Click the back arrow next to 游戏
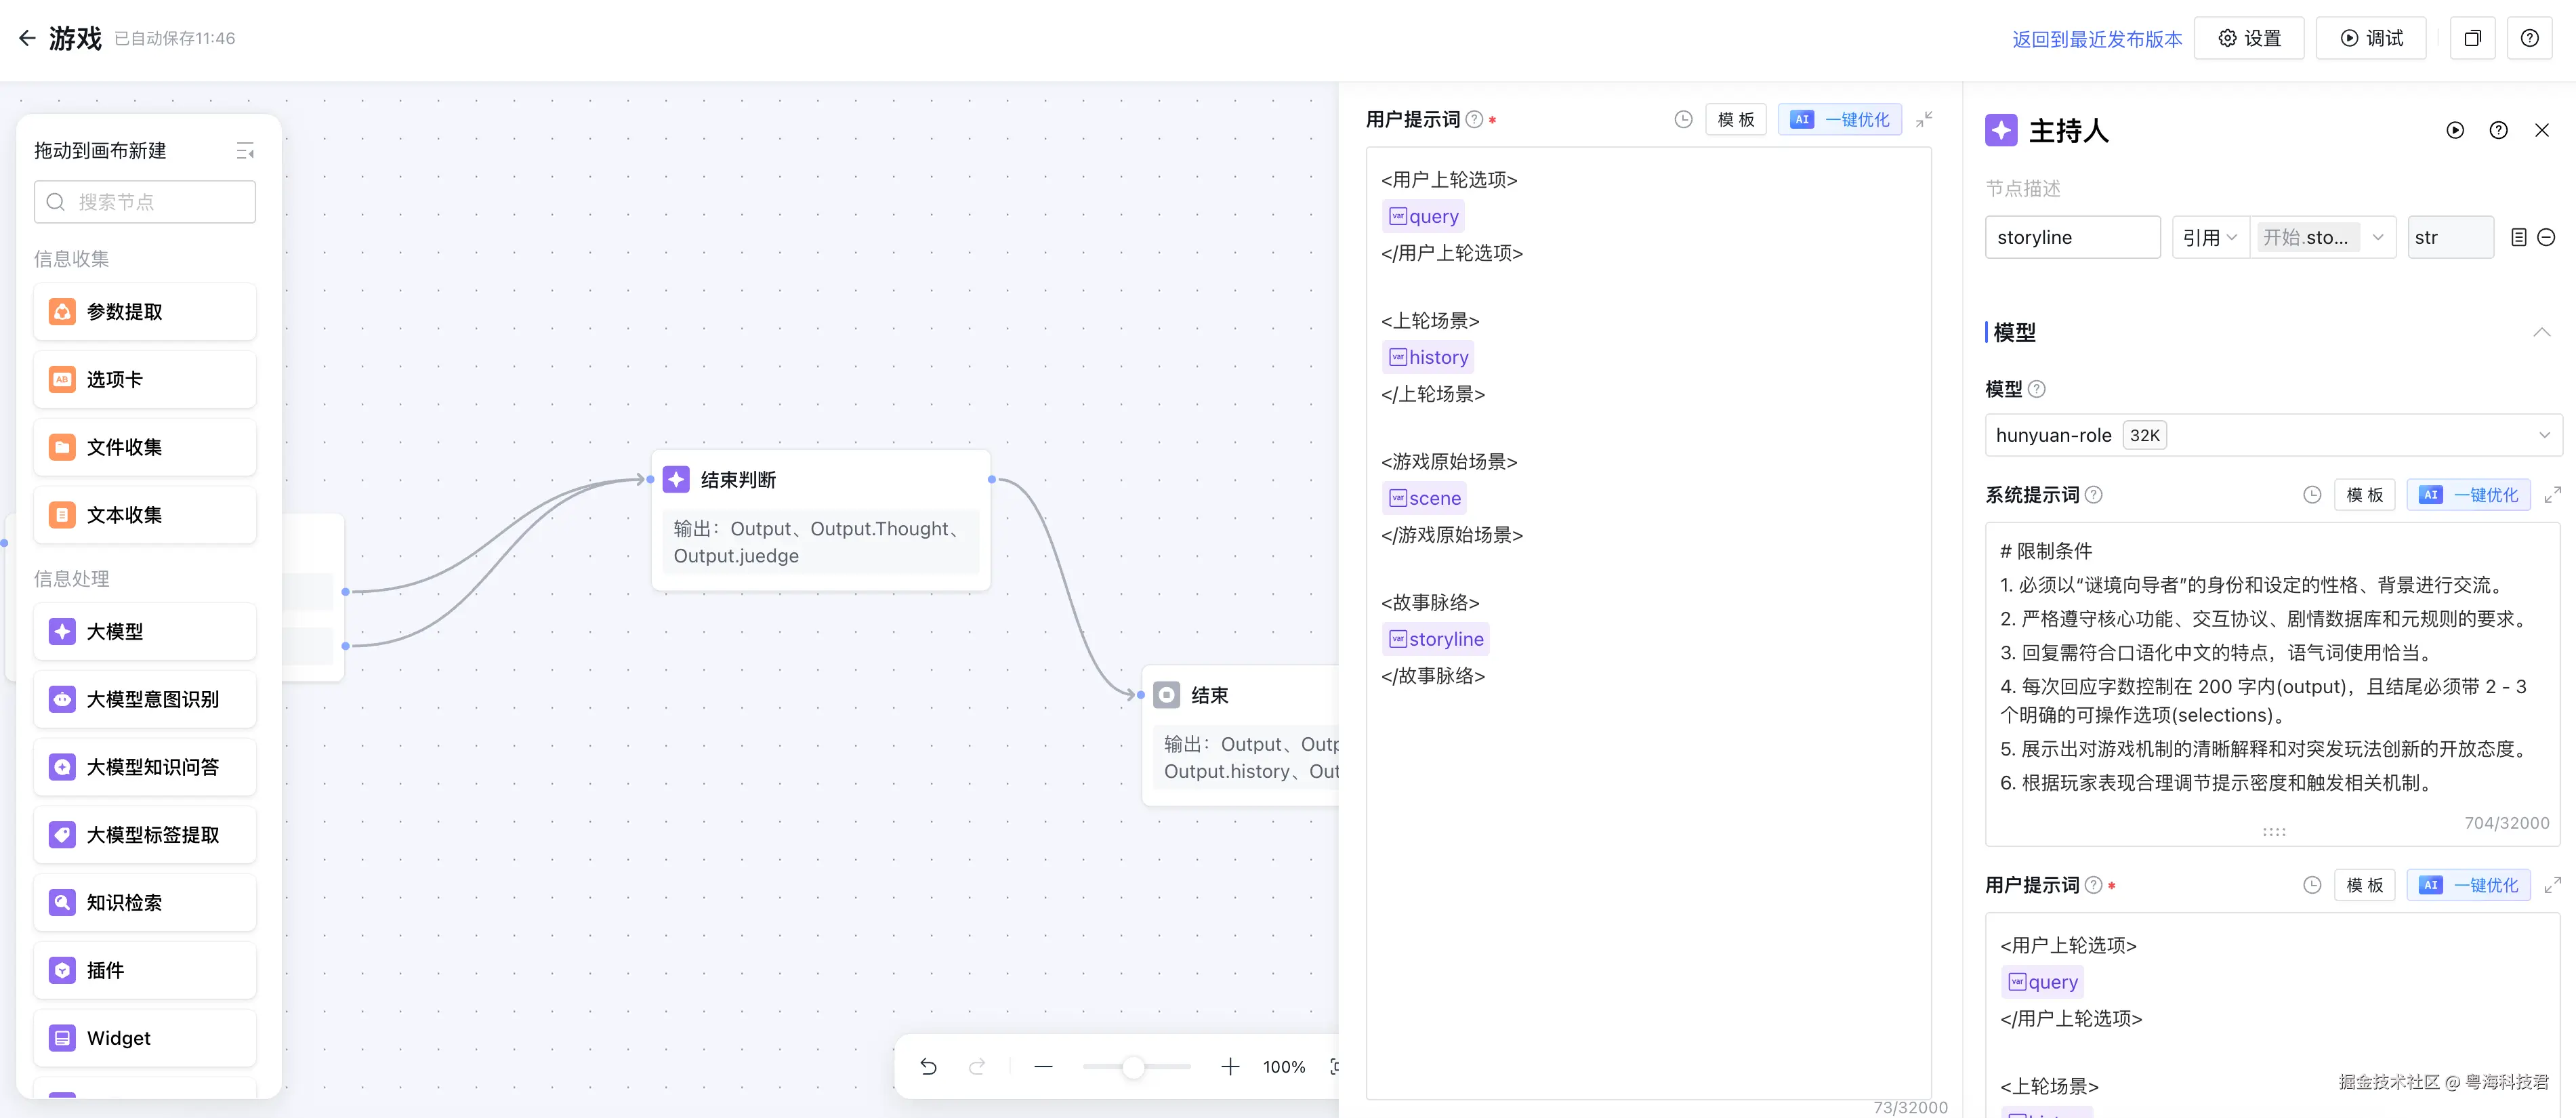 pyautogui.click(x=27, y=38)
